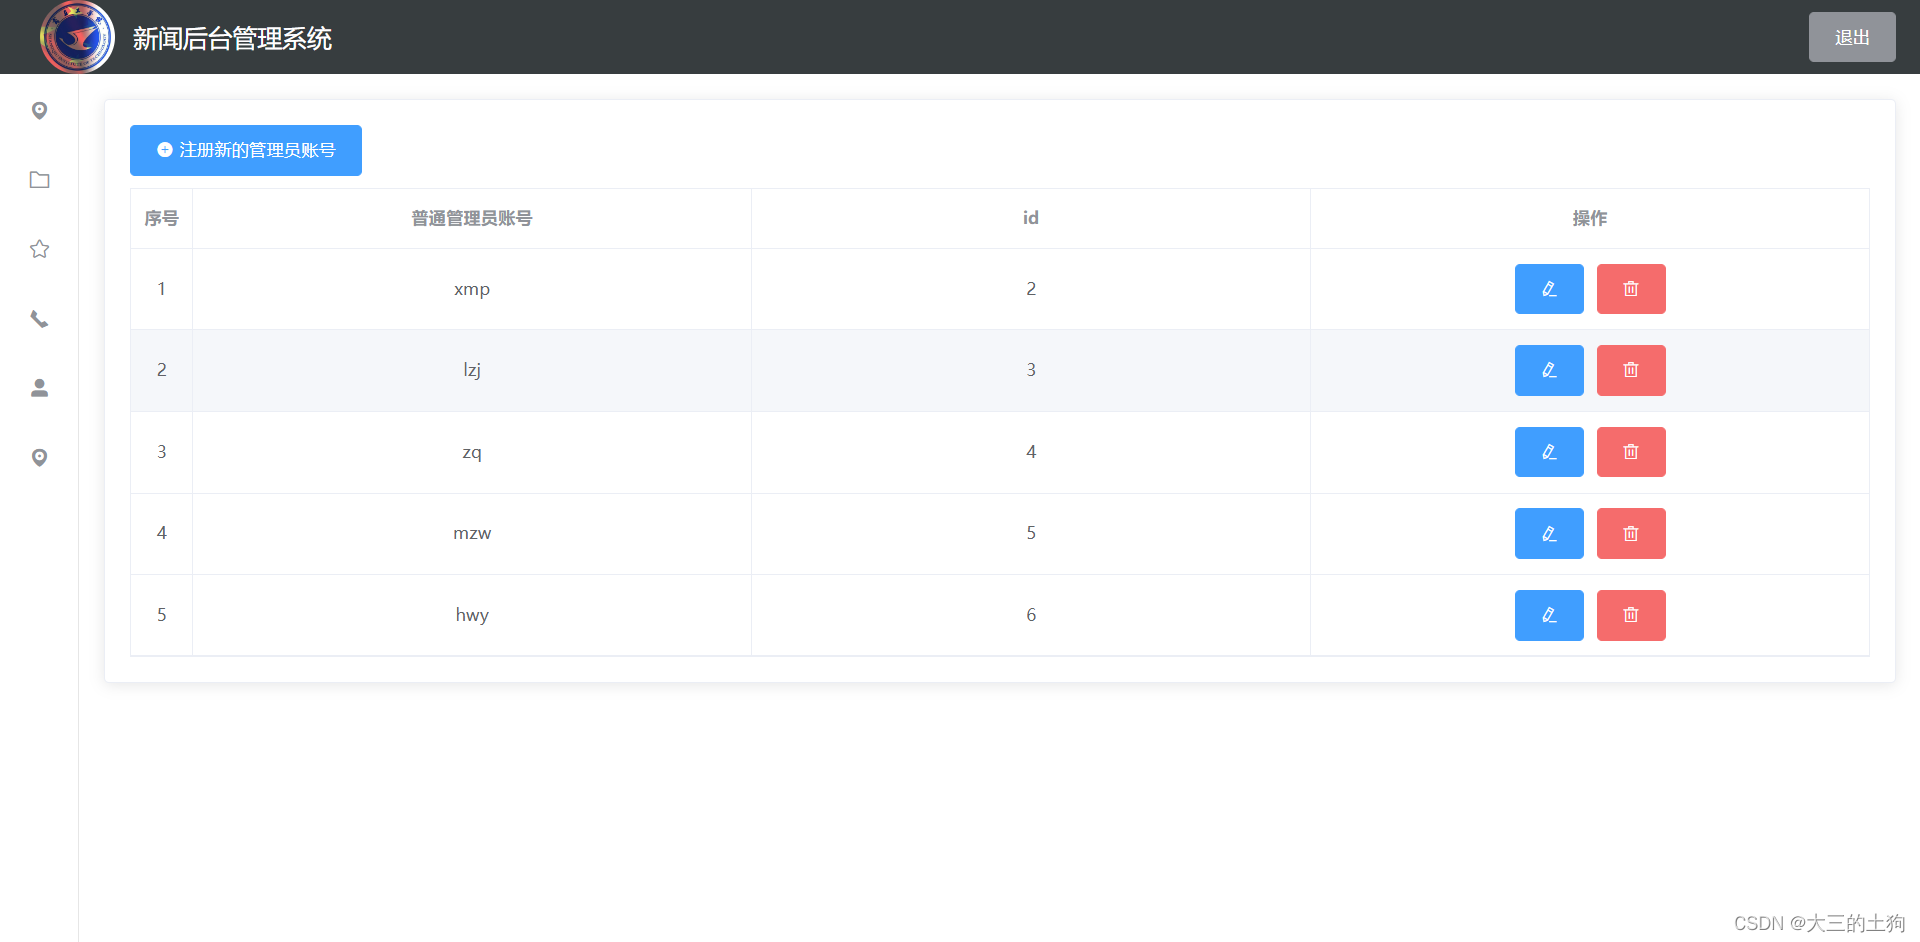Open the phone icon sidebar menu

39,319
